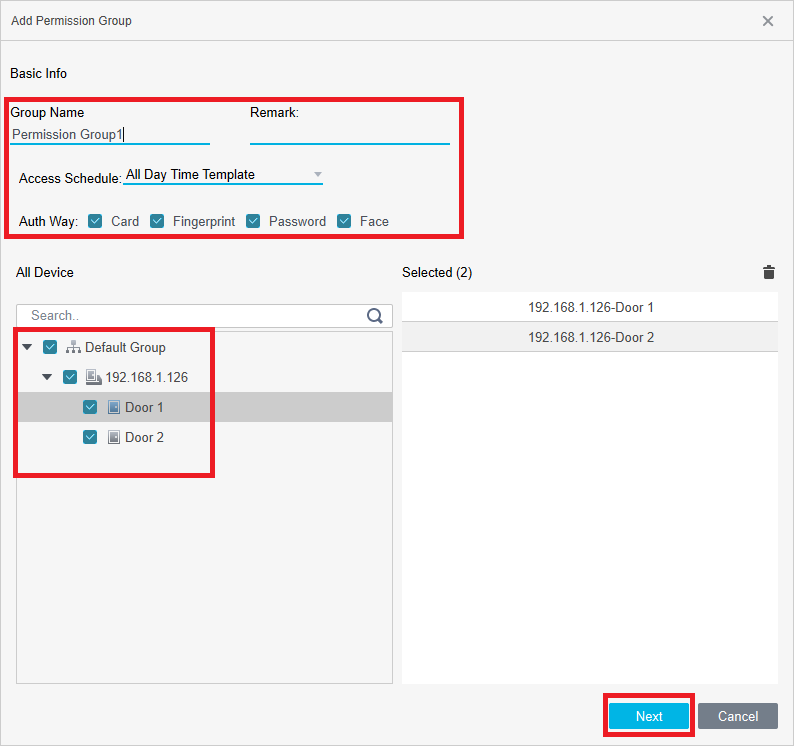Collapse the 192.168.1.126 device node
This screenshot has height=746, width=794.
click(47, 377)
